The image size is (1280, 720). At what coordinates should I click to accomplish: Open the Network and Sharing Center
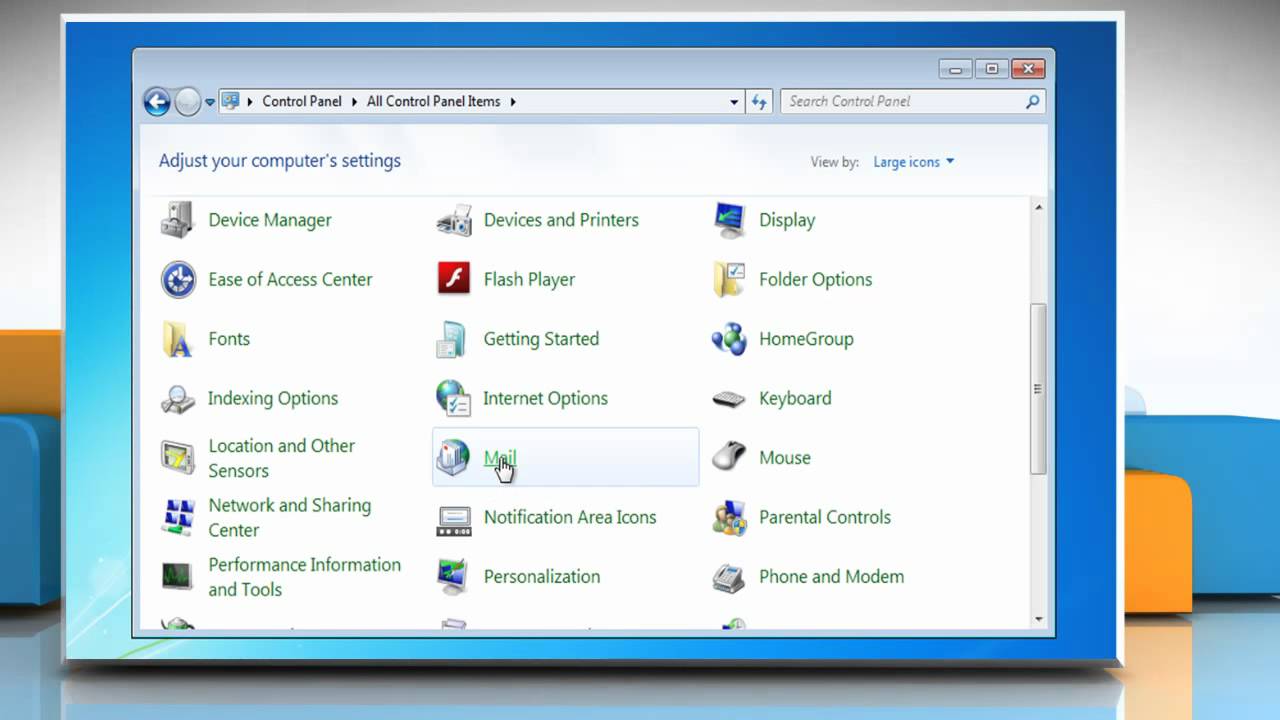[x=289, y=517]
